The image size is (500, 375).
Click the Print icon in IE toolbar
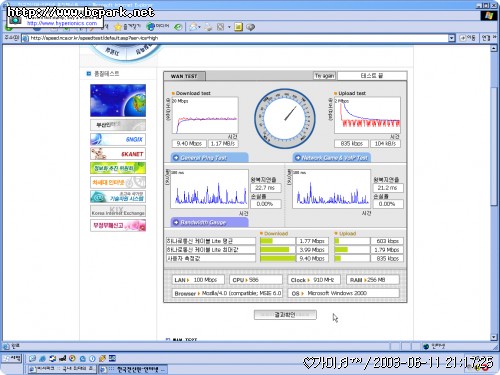tap(208, 27)
